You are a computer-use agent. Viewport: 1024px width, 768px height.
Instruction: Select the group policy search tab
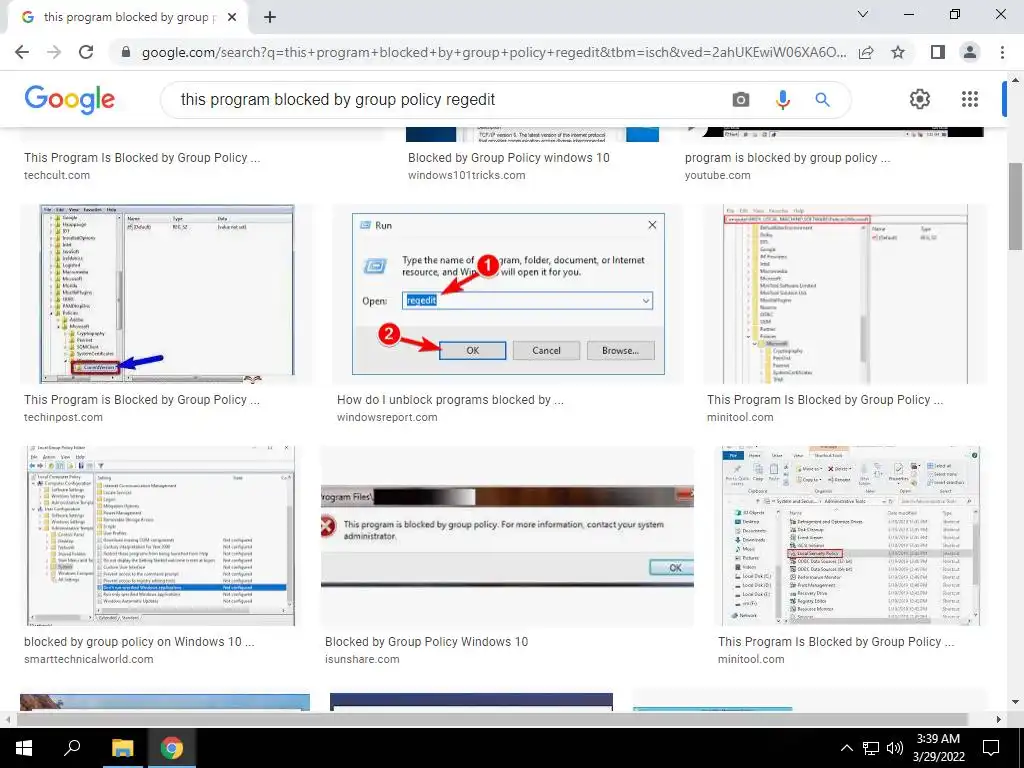(127, 17)
